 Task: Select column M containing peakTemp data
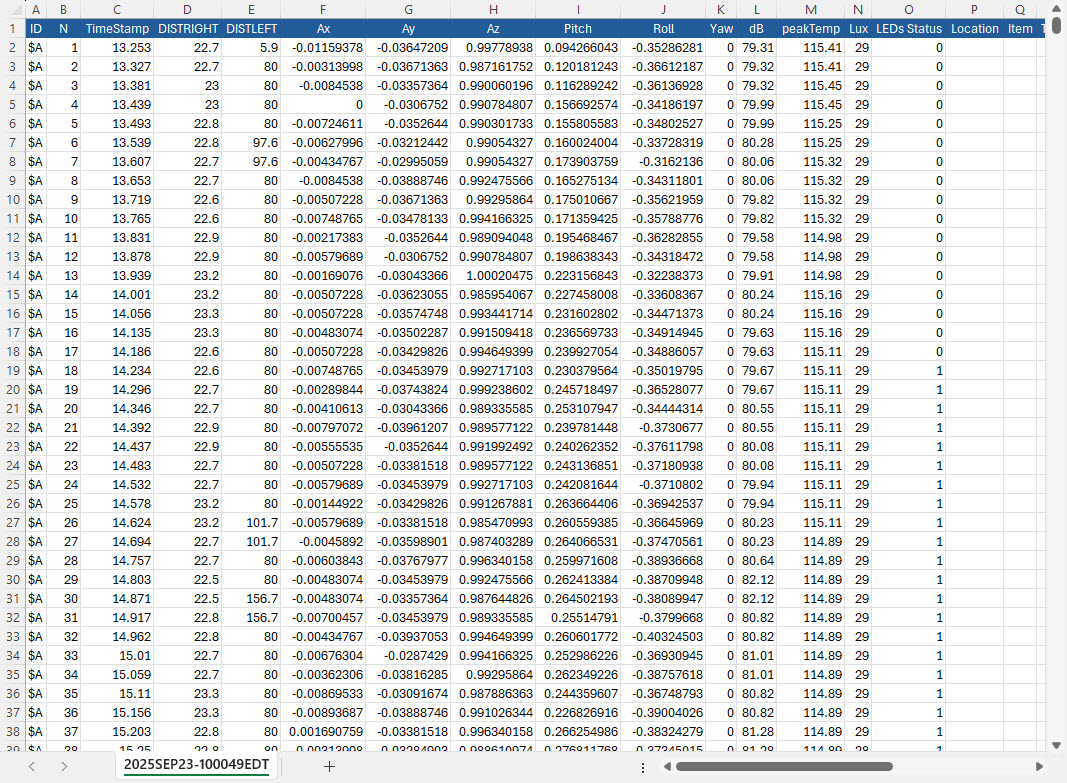coord(810,10)
